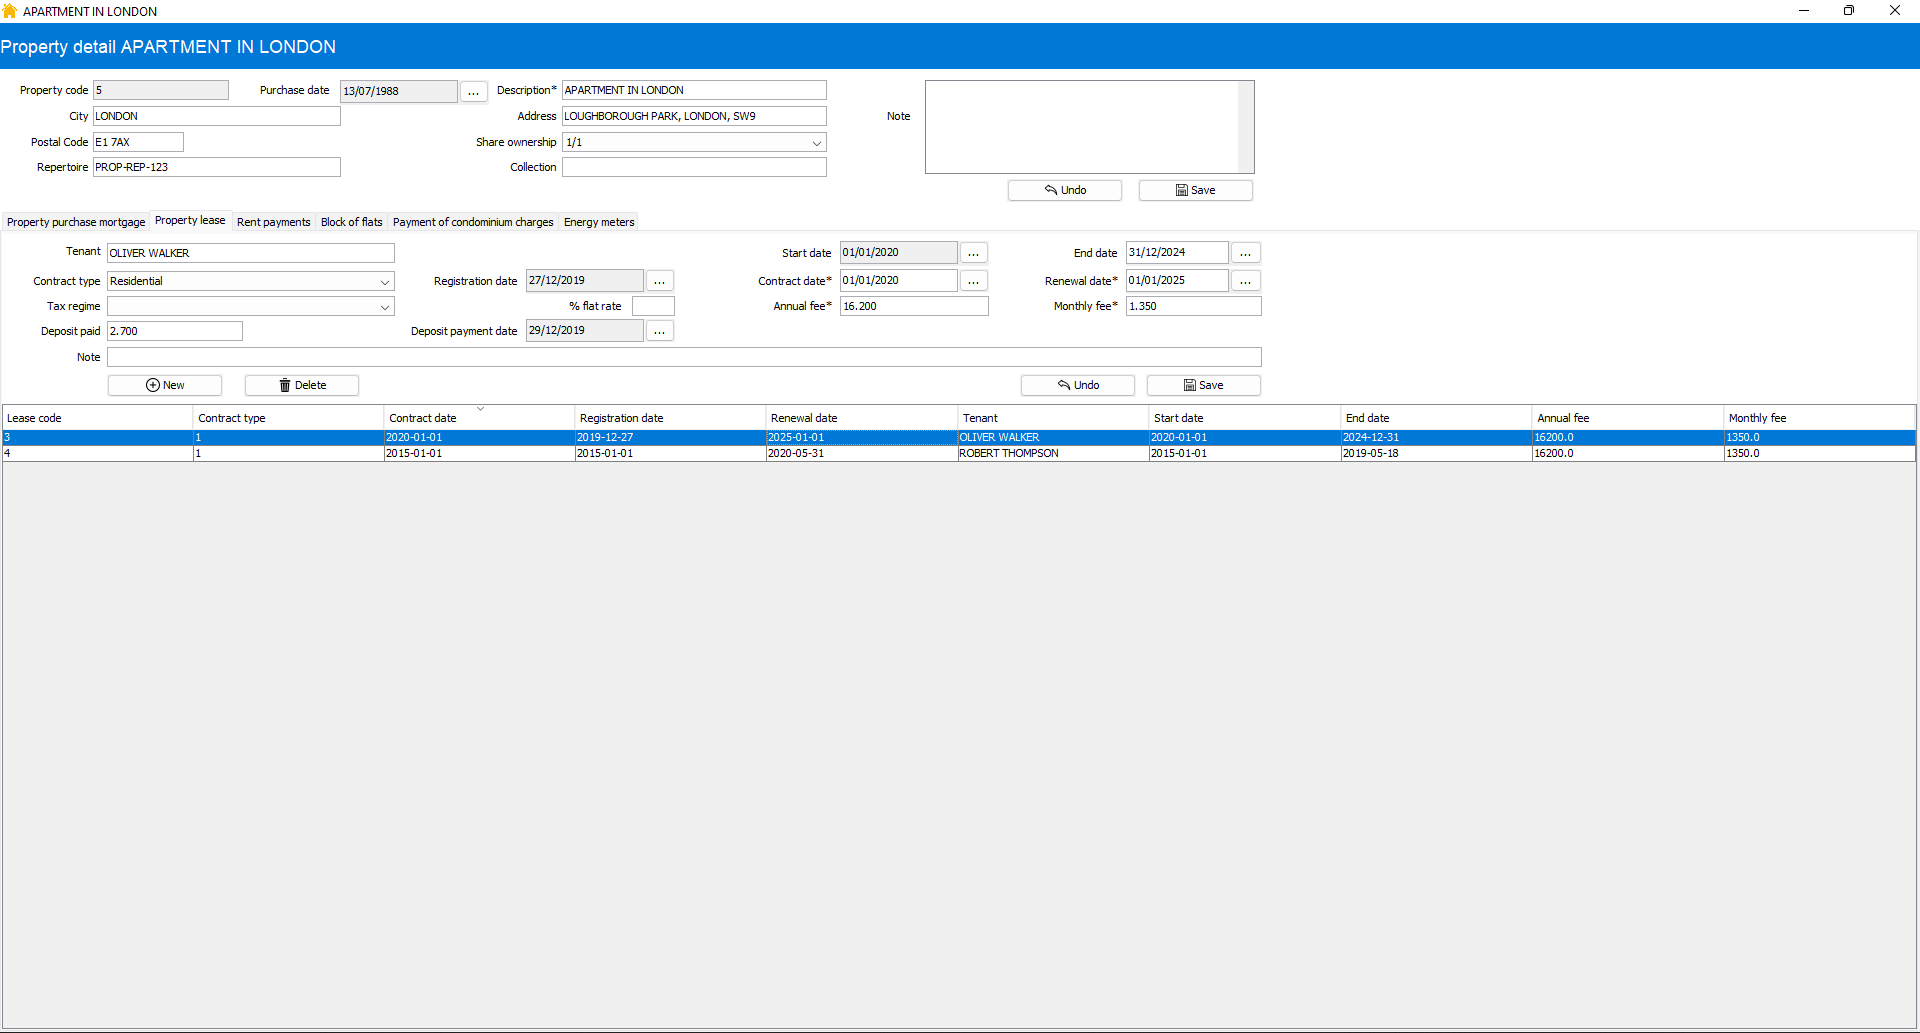Open Registration date picker button

click(659, 281)
